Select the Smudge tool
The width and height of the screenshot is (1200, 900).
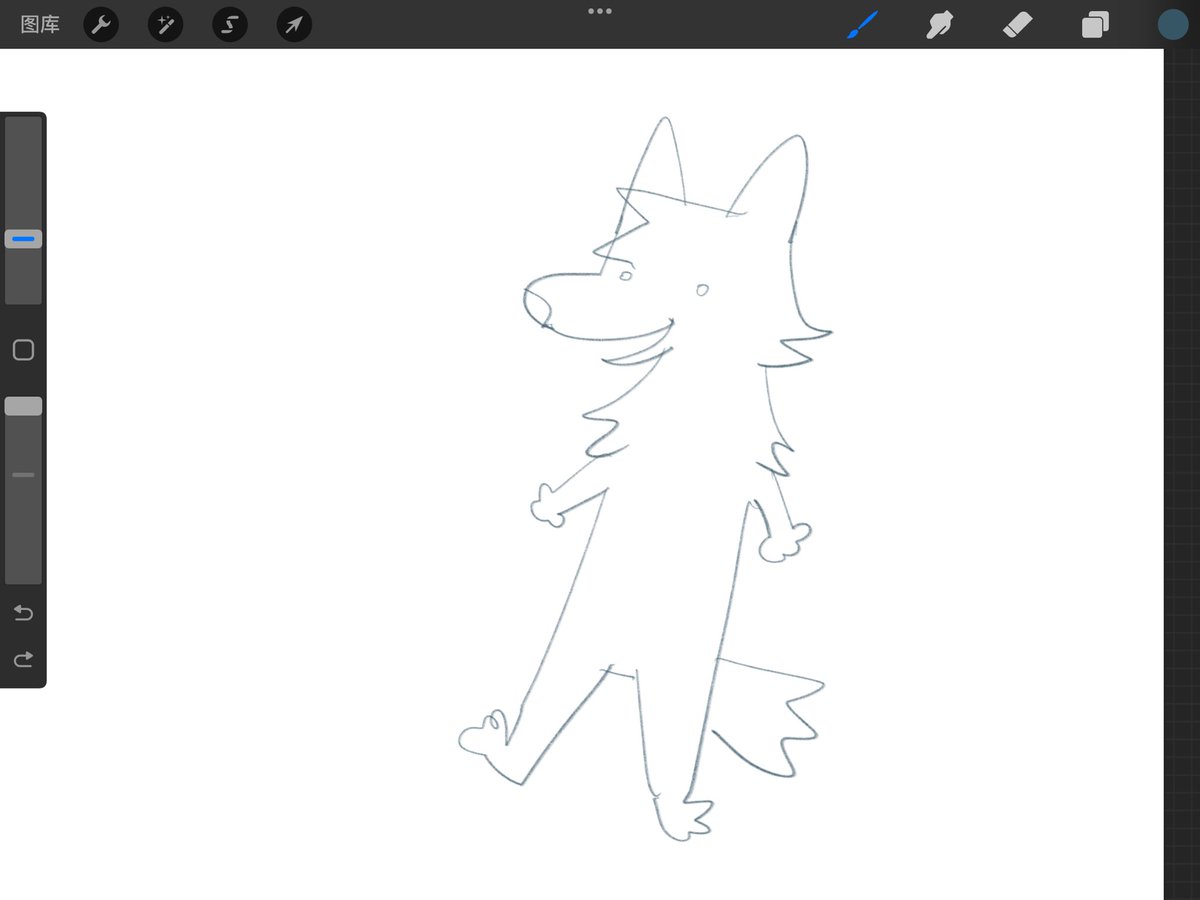pyautogui.click(x=938, y=25)
